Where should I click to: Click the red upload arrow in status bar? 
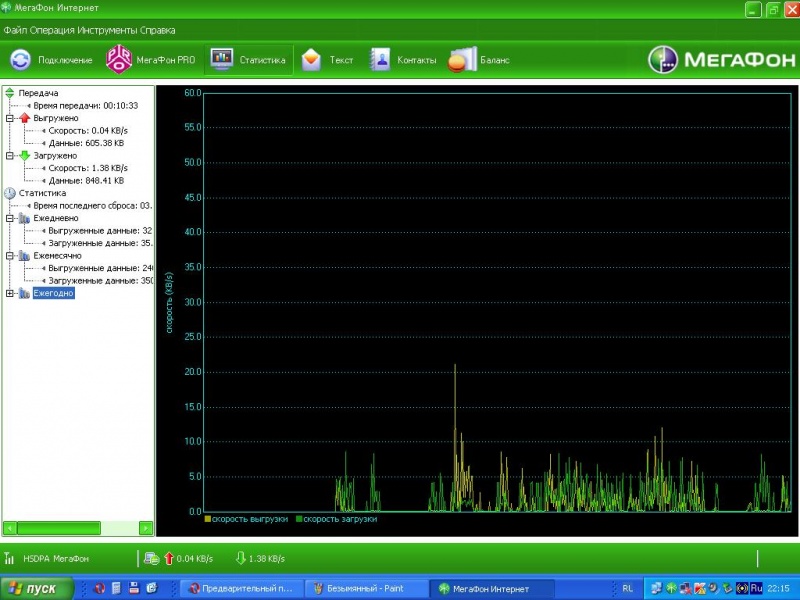168,558
